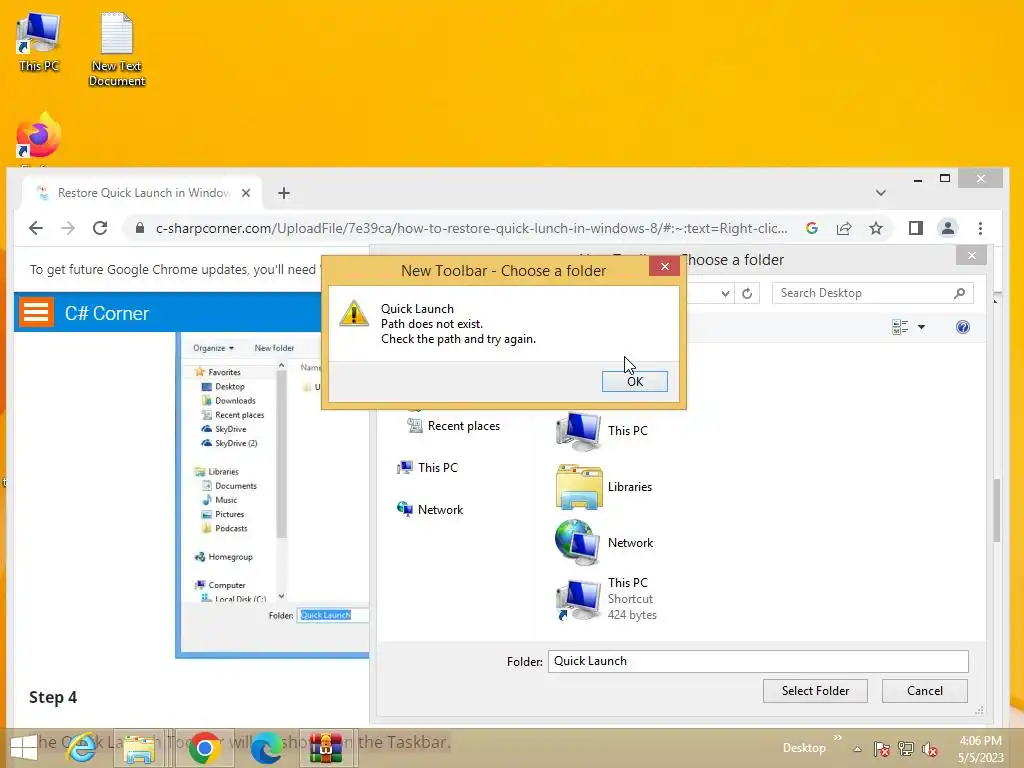Screen dimensions: 1024x768
Task: Select This PC in navigation pane
Action: click(428, 468)
